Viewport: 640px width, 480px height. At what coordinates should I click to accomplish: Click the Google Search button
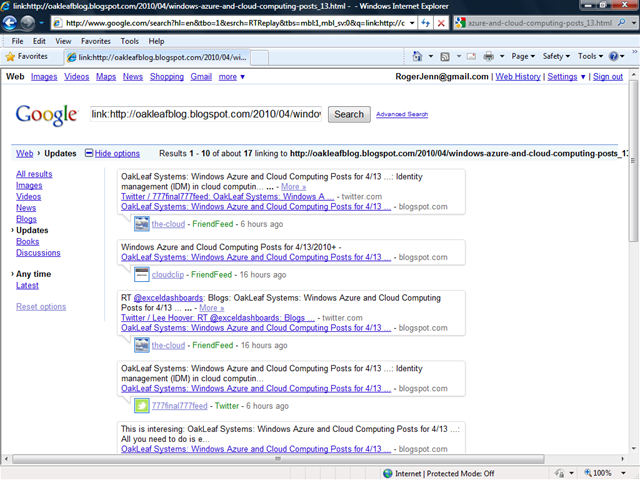349,114
